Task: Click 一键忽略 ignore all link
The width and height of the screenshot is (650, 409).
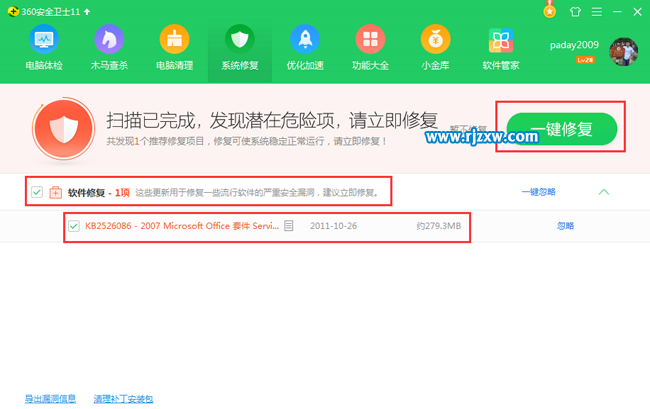Action: coord(538,192)
